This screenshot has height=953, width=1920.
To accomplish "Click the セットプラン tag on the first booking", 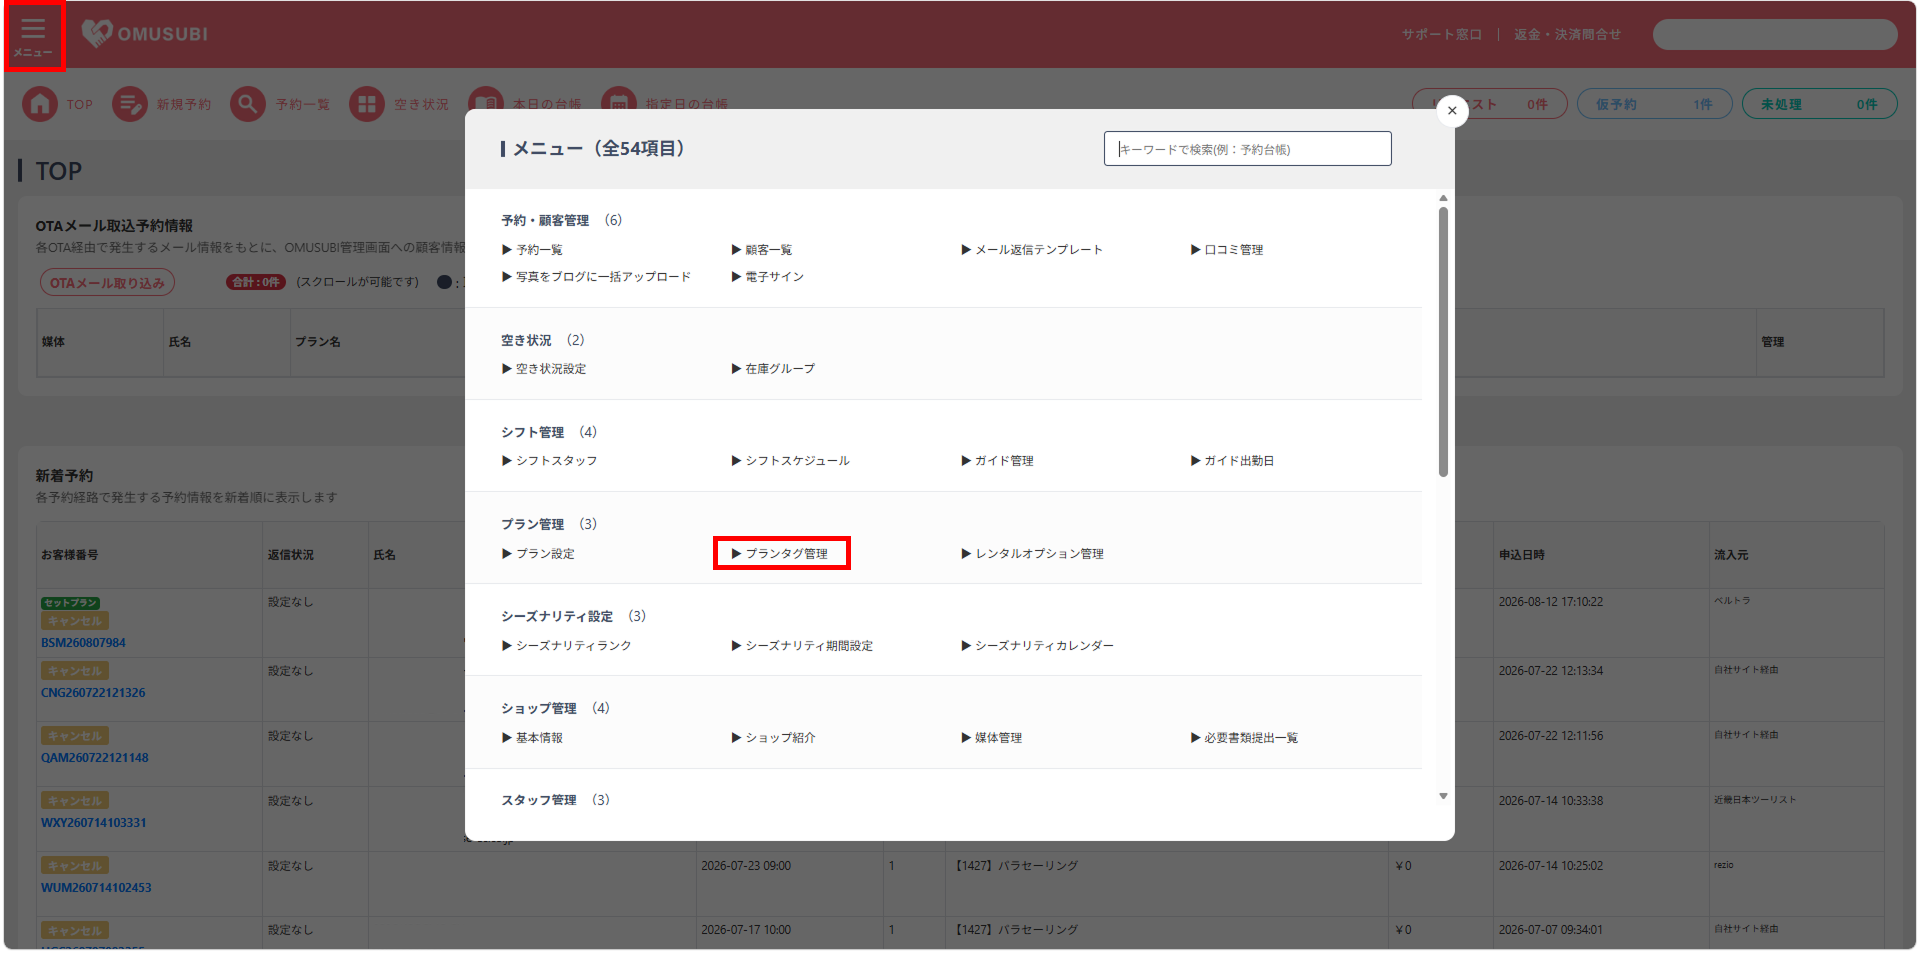I will pos(70,603).
